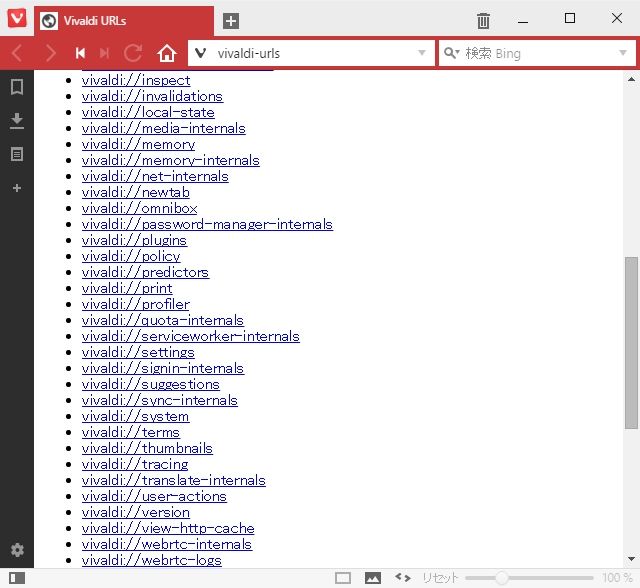The image size is (640, 588).
Task: Open Vivaldi settings gear
Action: coord(17,550)
